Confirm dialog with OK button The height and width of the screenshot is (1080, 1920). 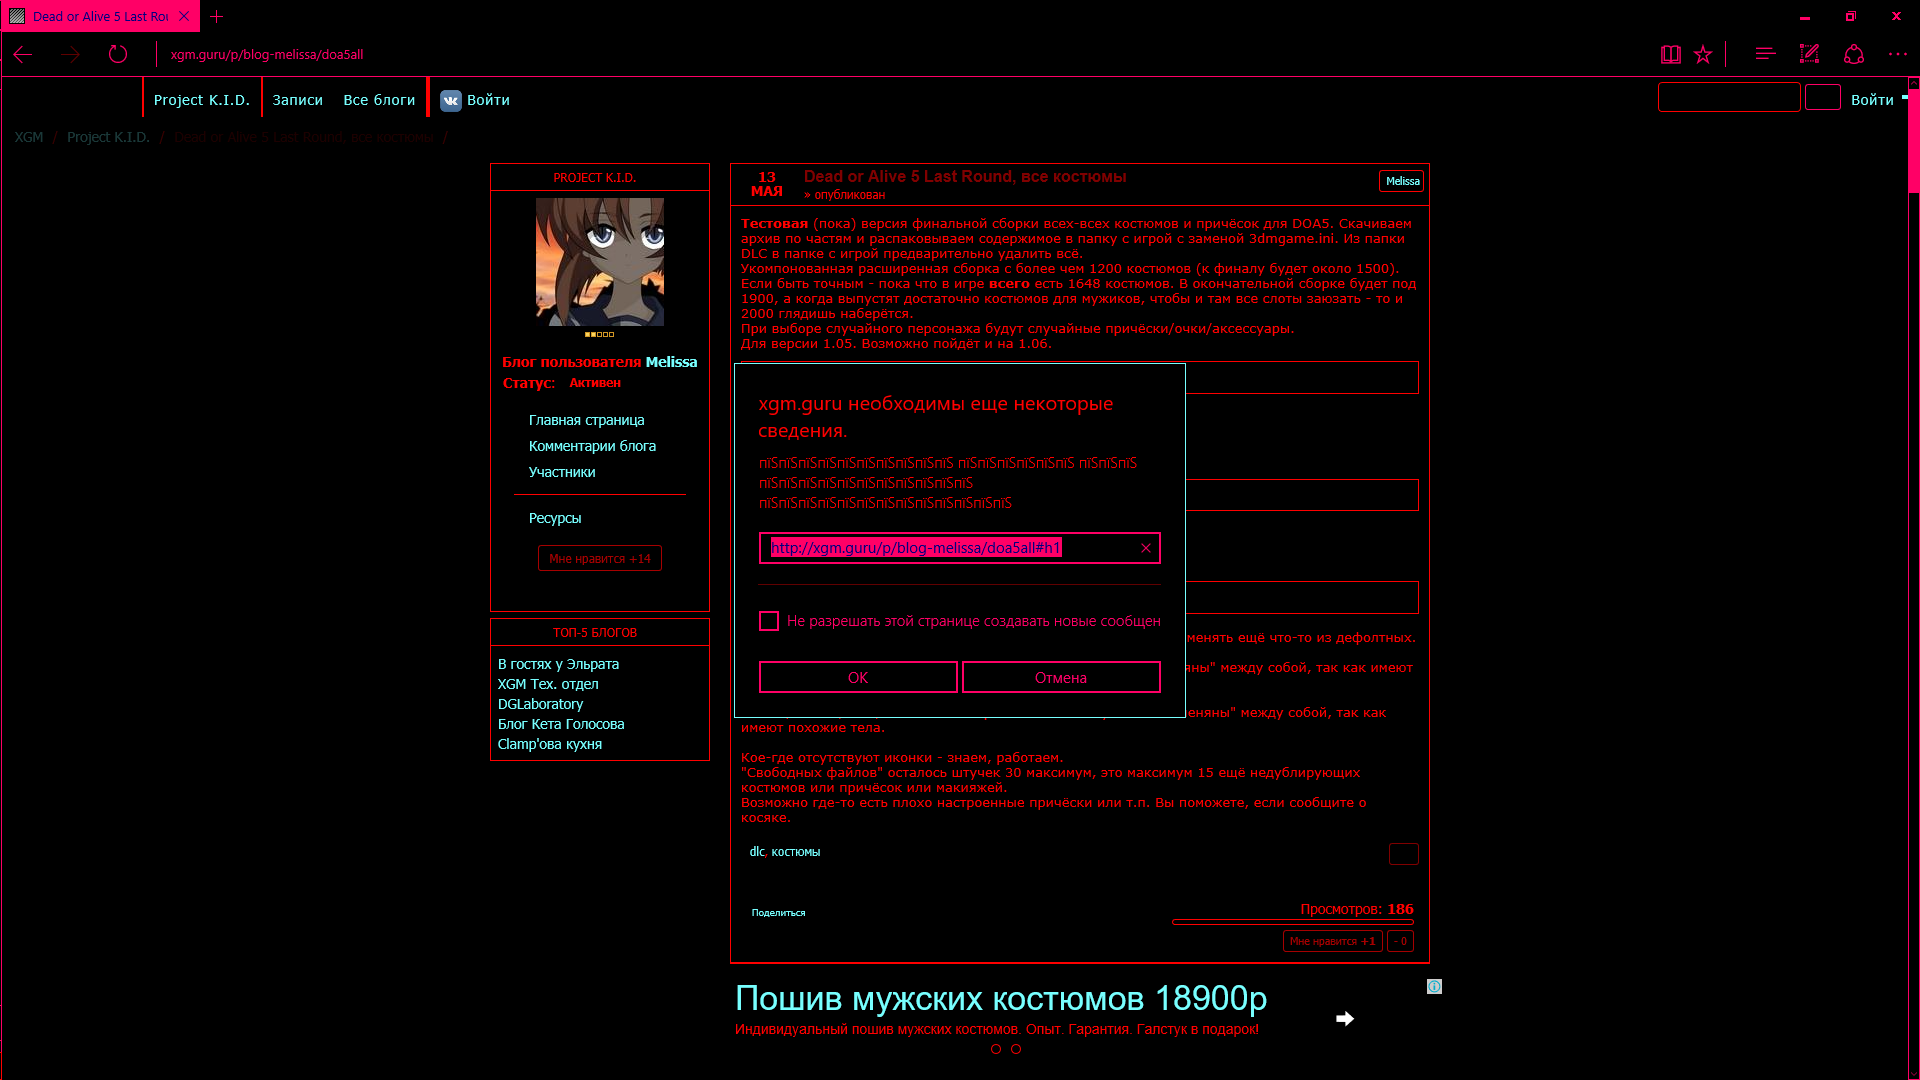(858, 677)
